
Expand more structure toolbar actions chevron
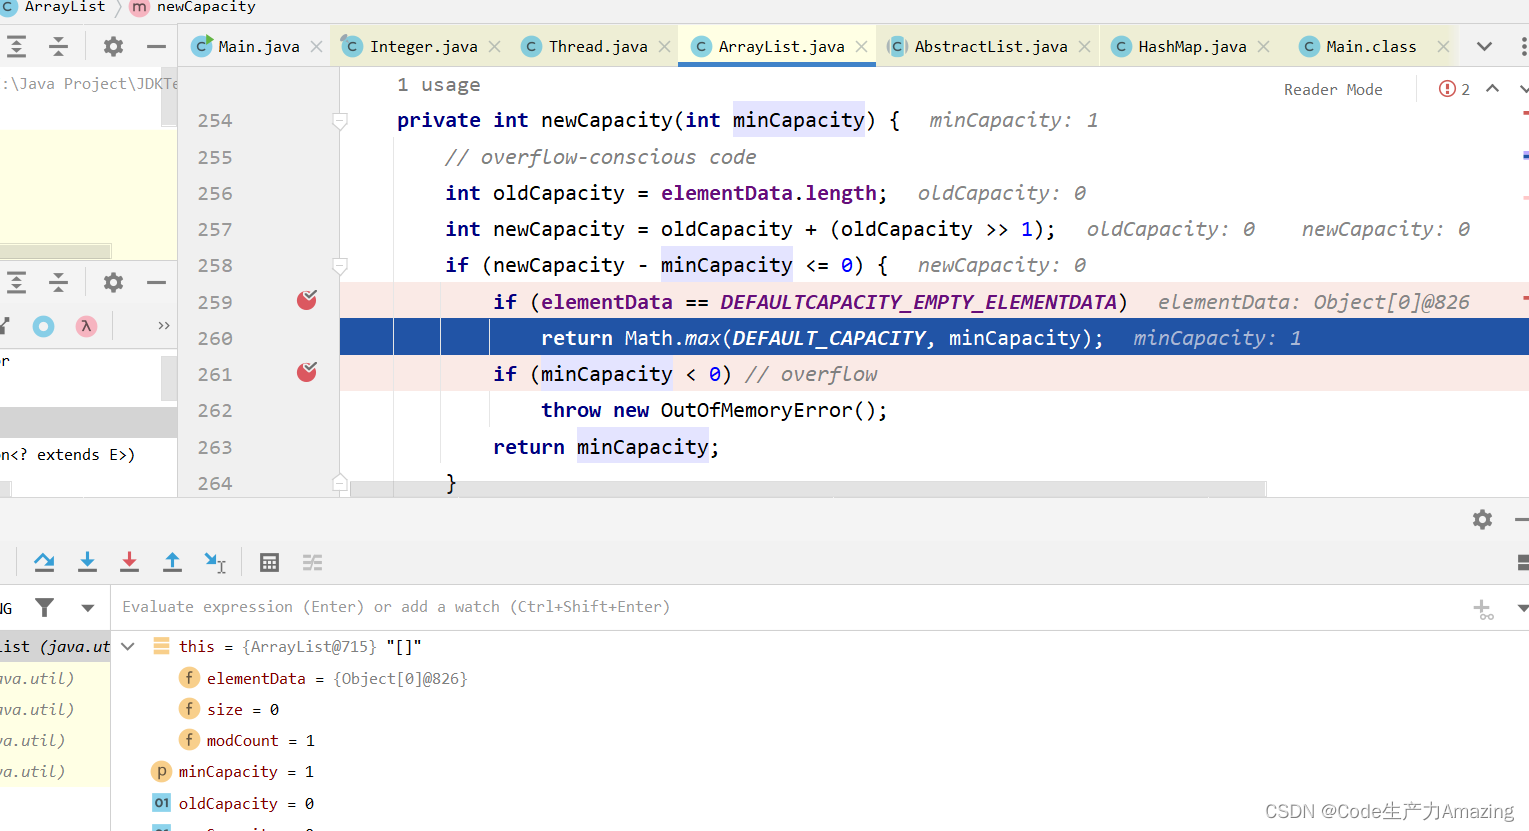[164, 326]
